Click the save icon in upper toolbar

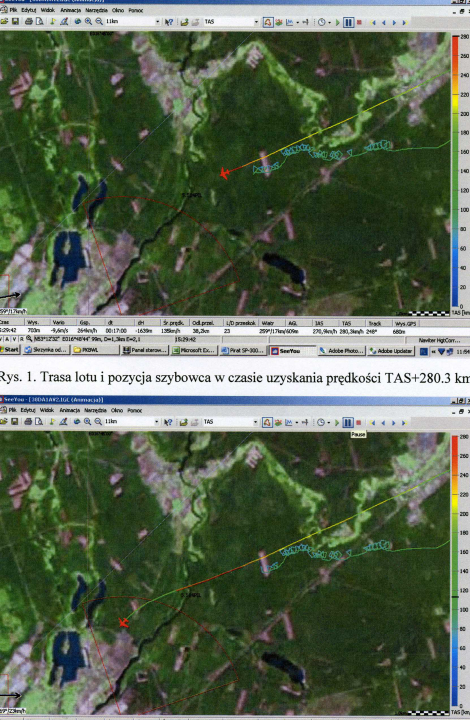(16, 22)
